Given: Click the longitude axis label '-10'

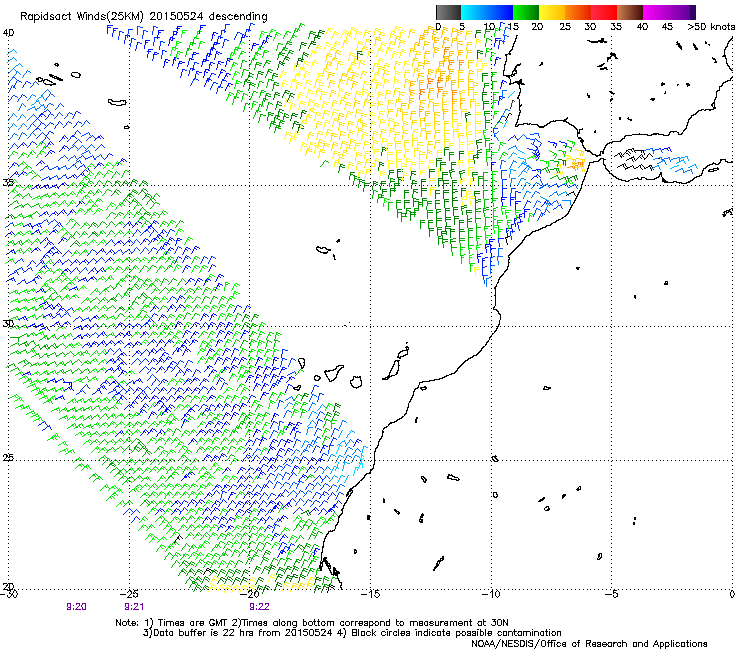Looking at the screenshot, I should [491, 594].
